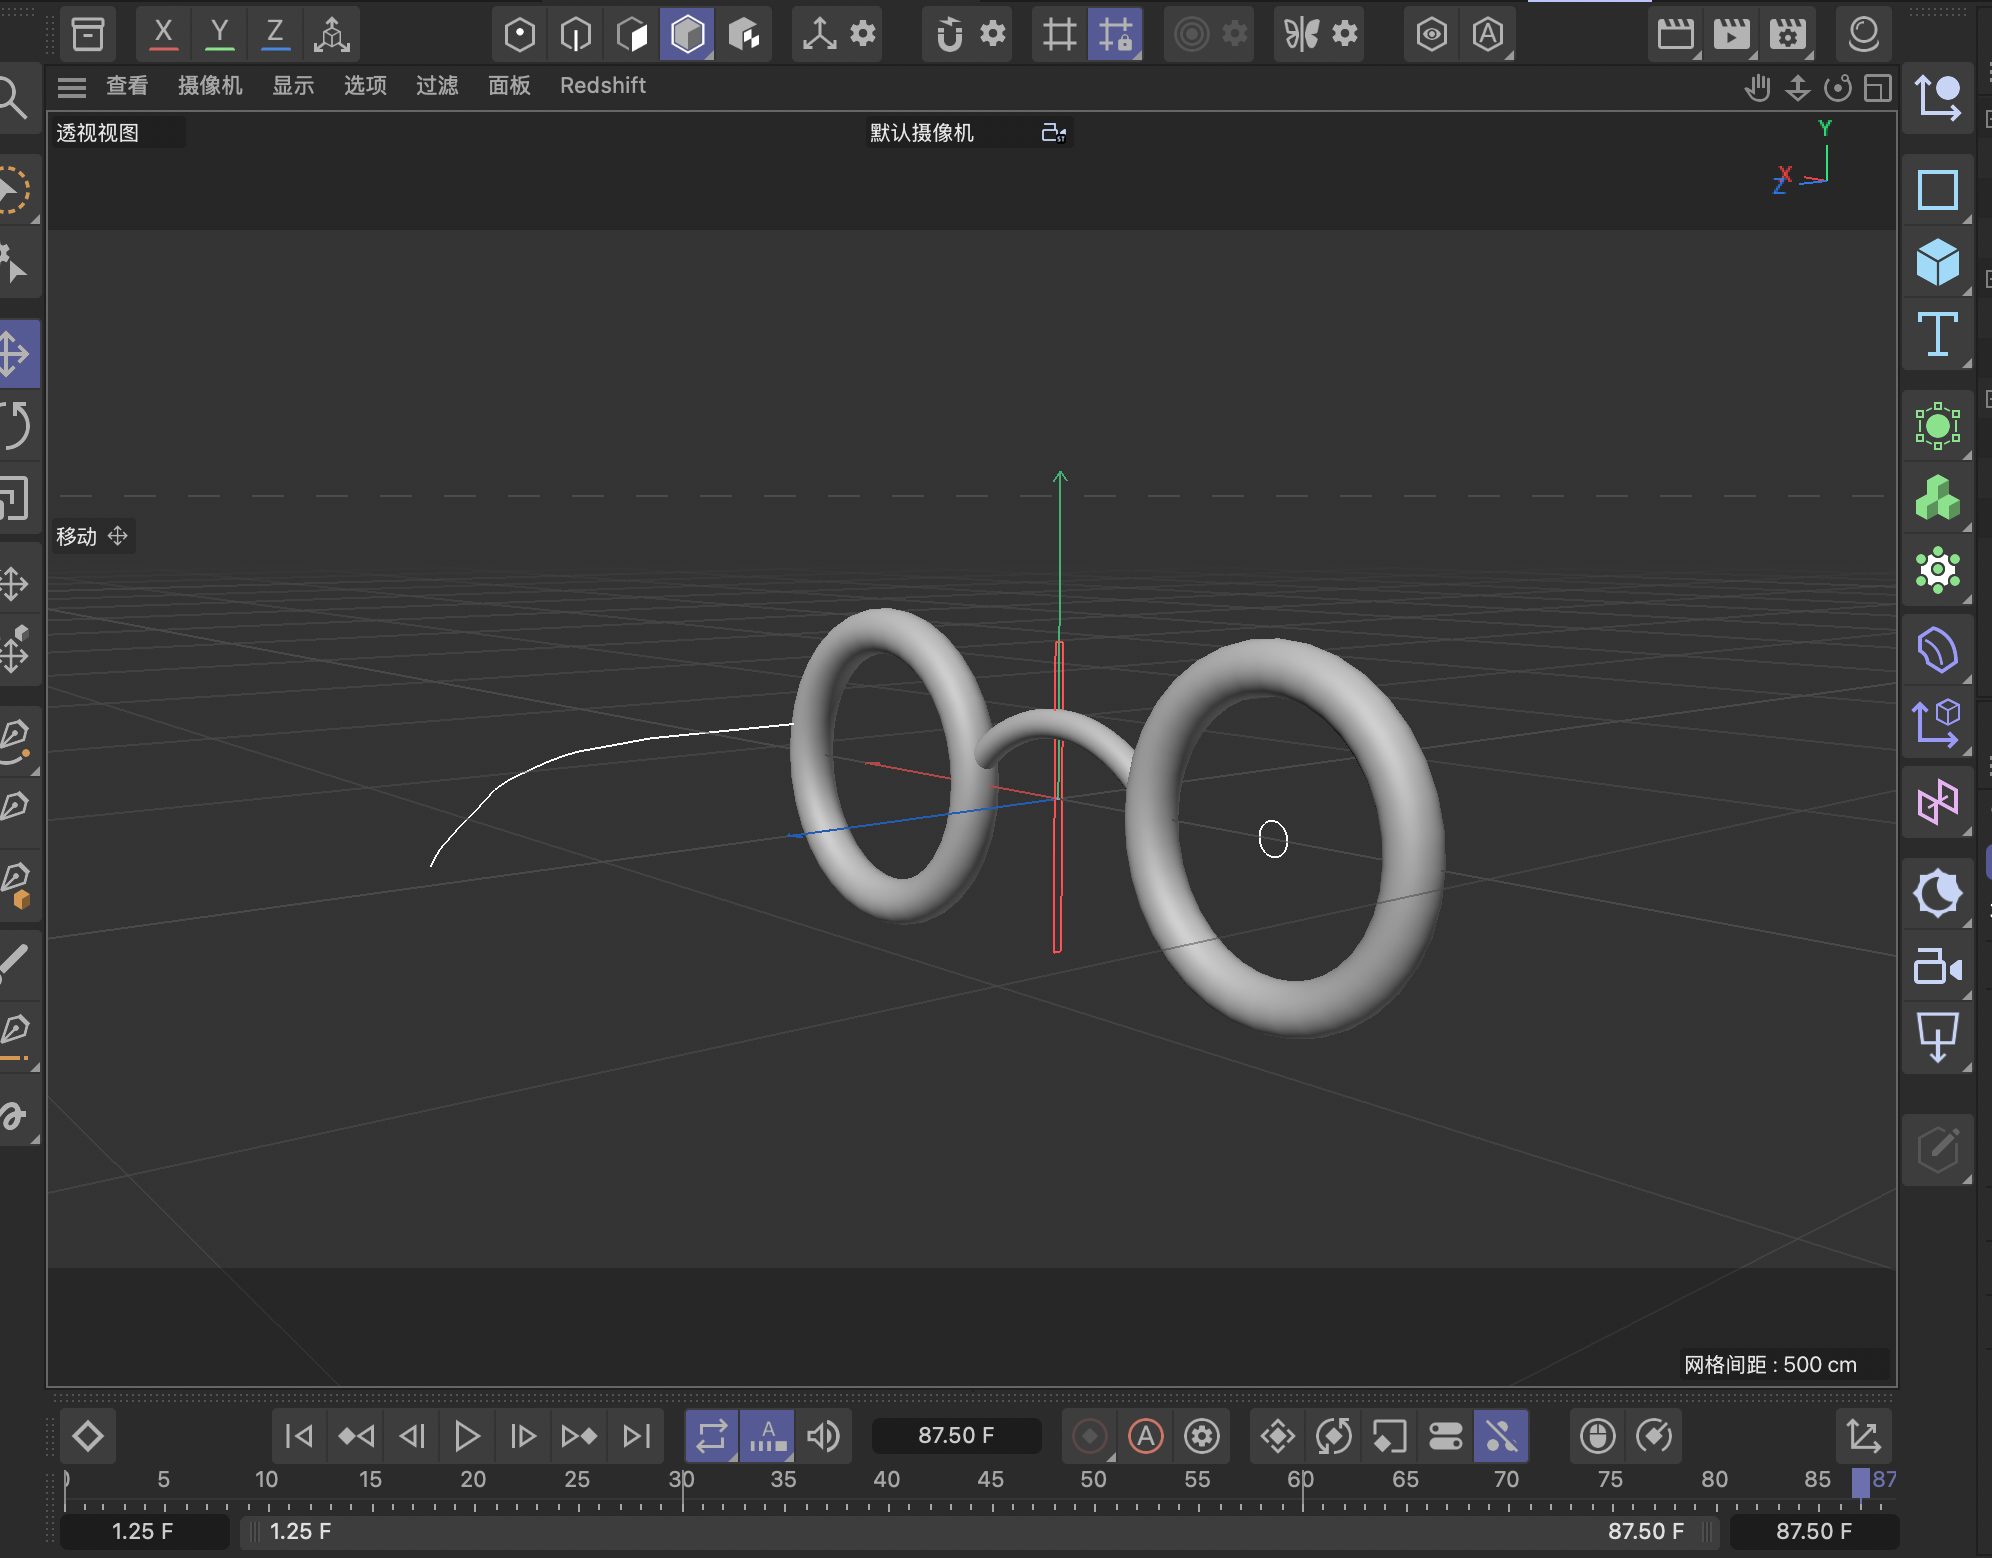The image size is (1992, 1558).
Task: Select the highlighted Model mode icon
Action: pyautogui.click(x=687, y=35)
